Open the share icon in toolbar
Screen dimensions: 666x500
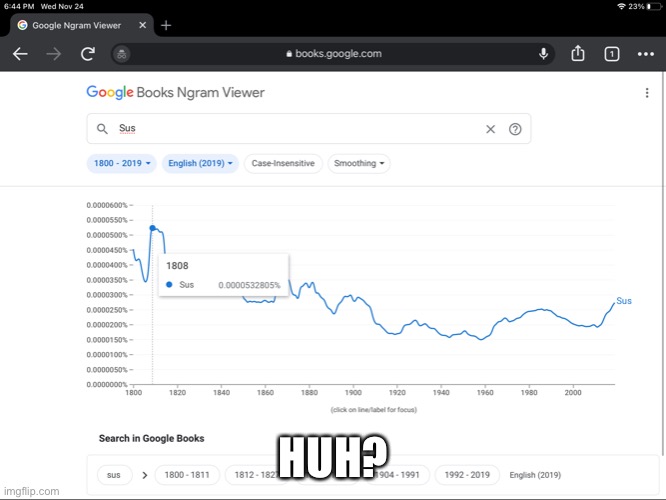click(x=578, y=54)
